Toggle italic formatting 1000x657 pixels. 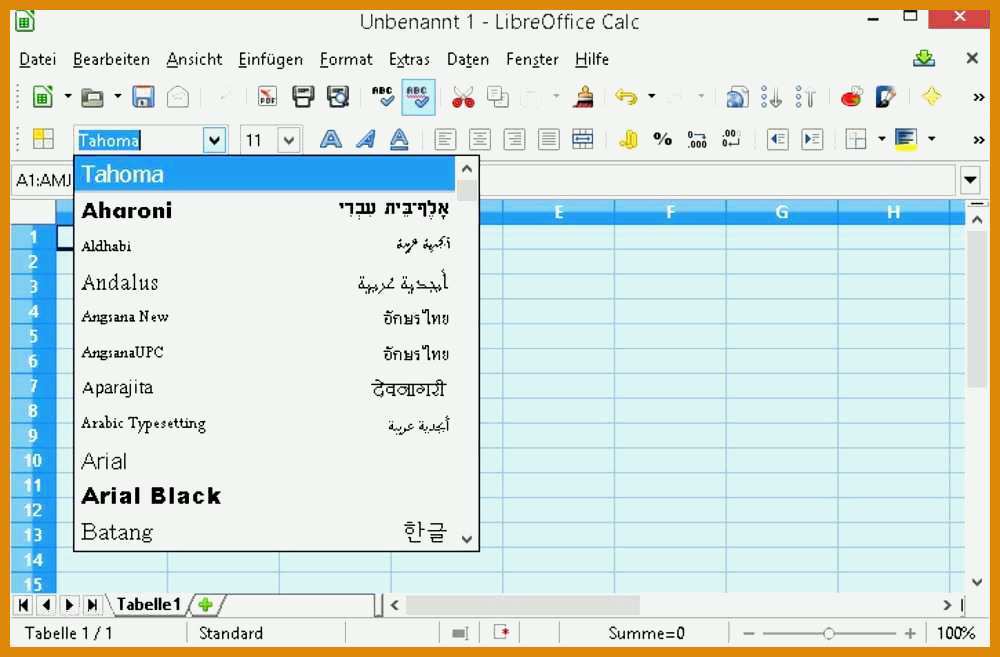pos(365,139)
